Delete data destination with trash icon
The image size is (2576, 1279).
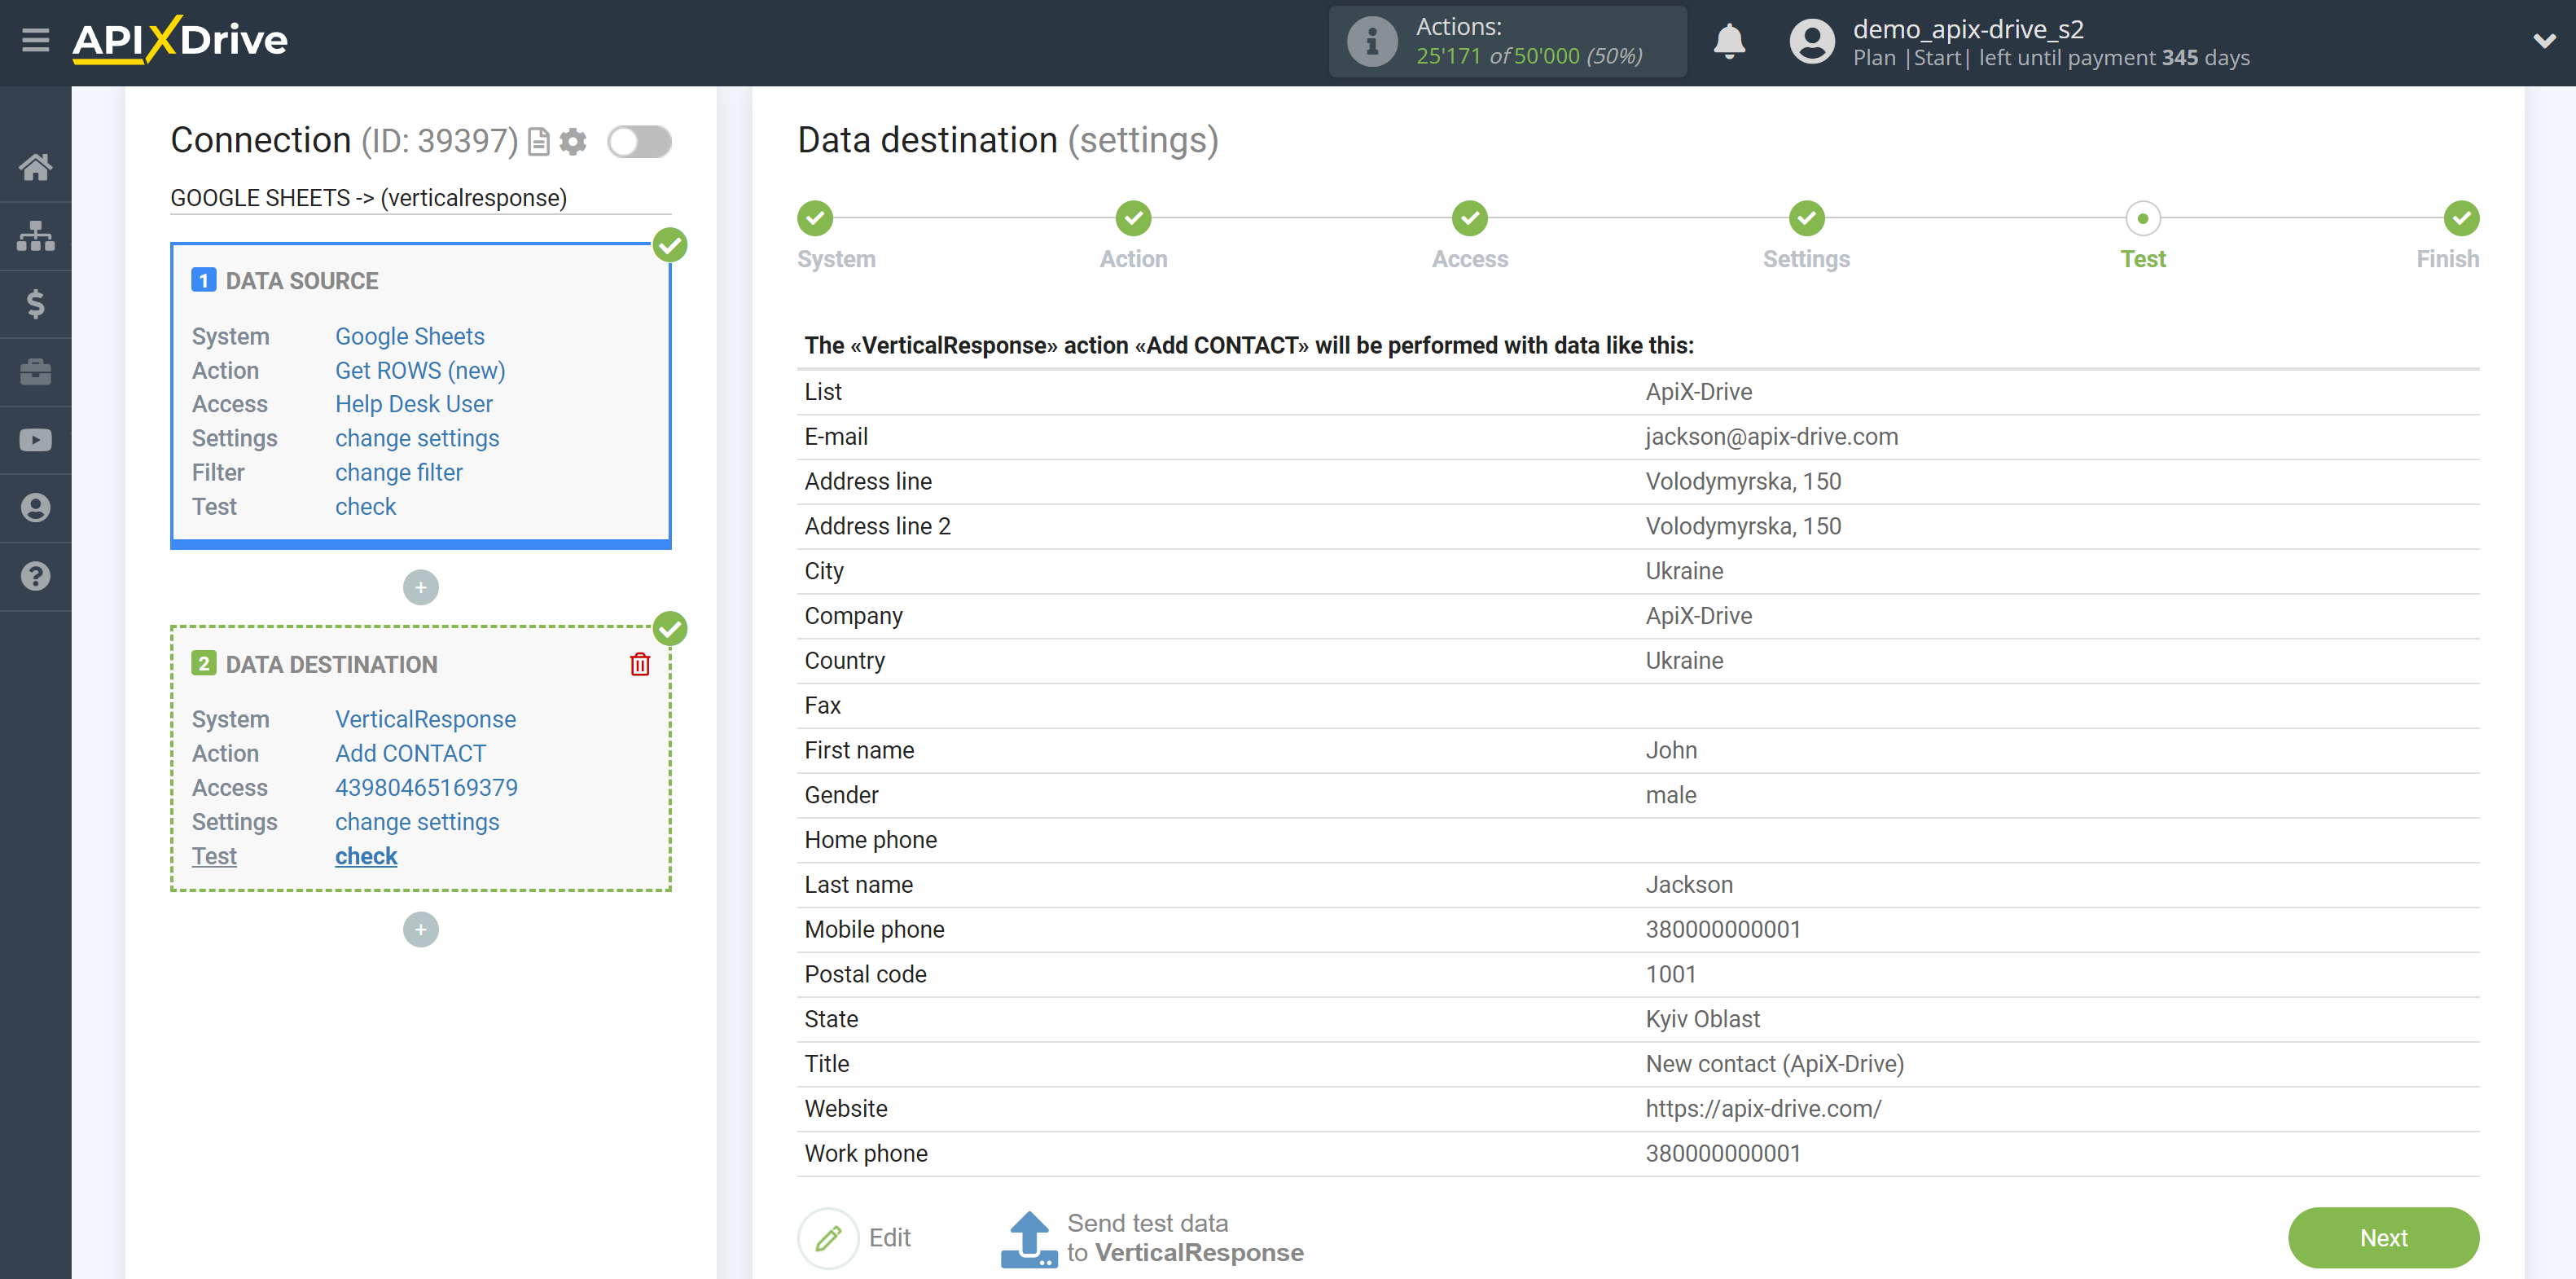click(640, 664)
